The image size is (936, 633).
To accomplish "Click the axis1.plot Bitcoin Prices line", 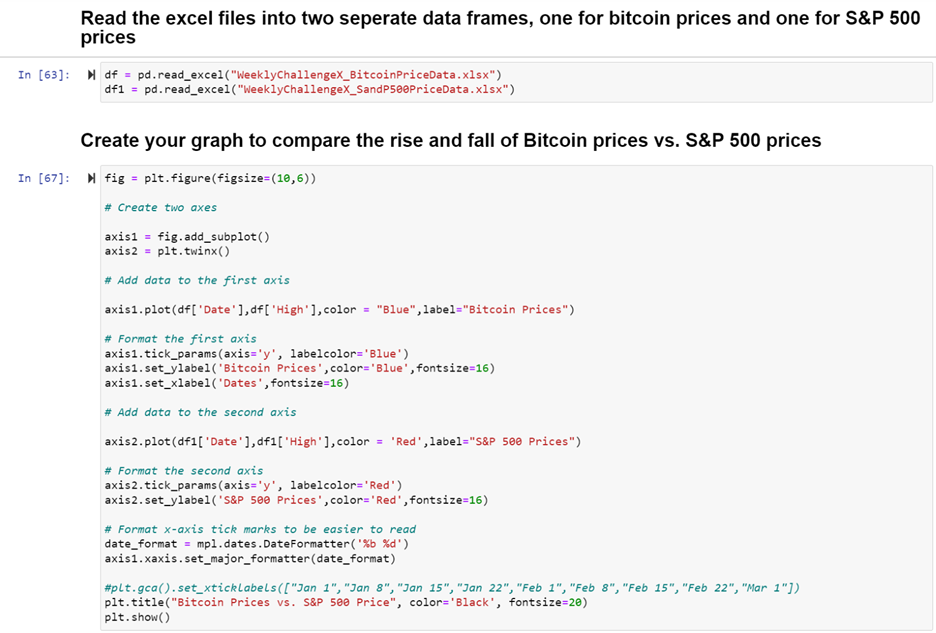I will 339,309.
